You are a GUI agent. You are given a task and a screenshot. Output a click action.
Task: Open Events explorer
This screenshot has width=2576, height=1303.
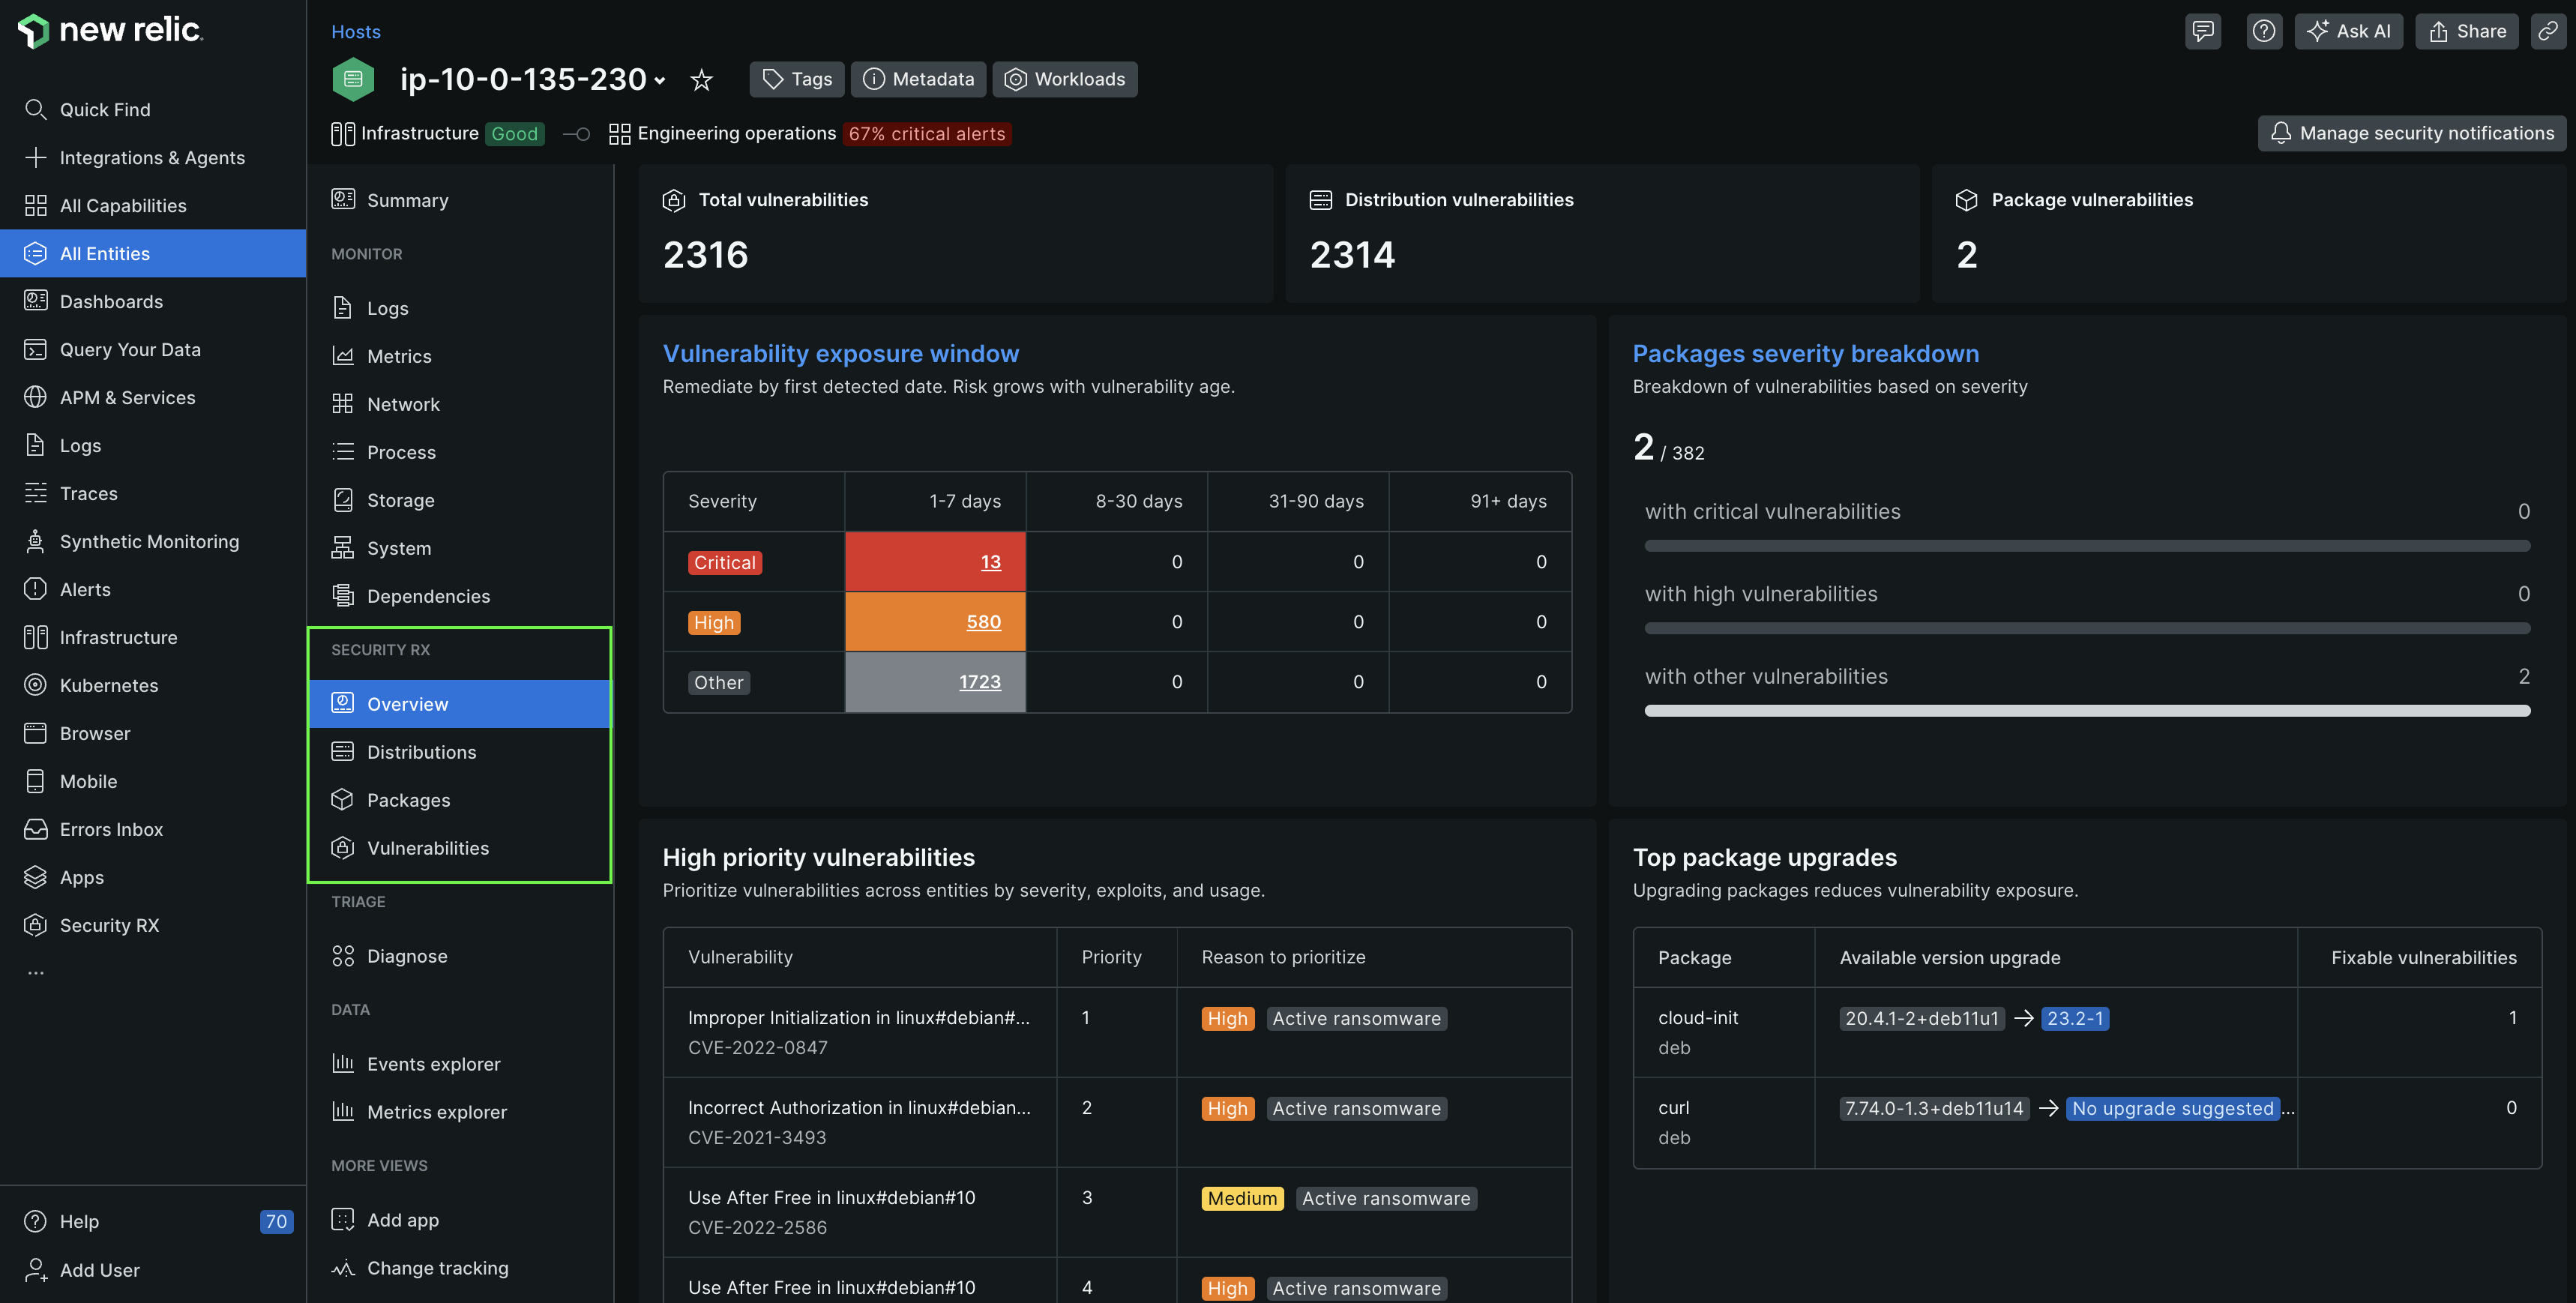click(x=460, y=1064)
